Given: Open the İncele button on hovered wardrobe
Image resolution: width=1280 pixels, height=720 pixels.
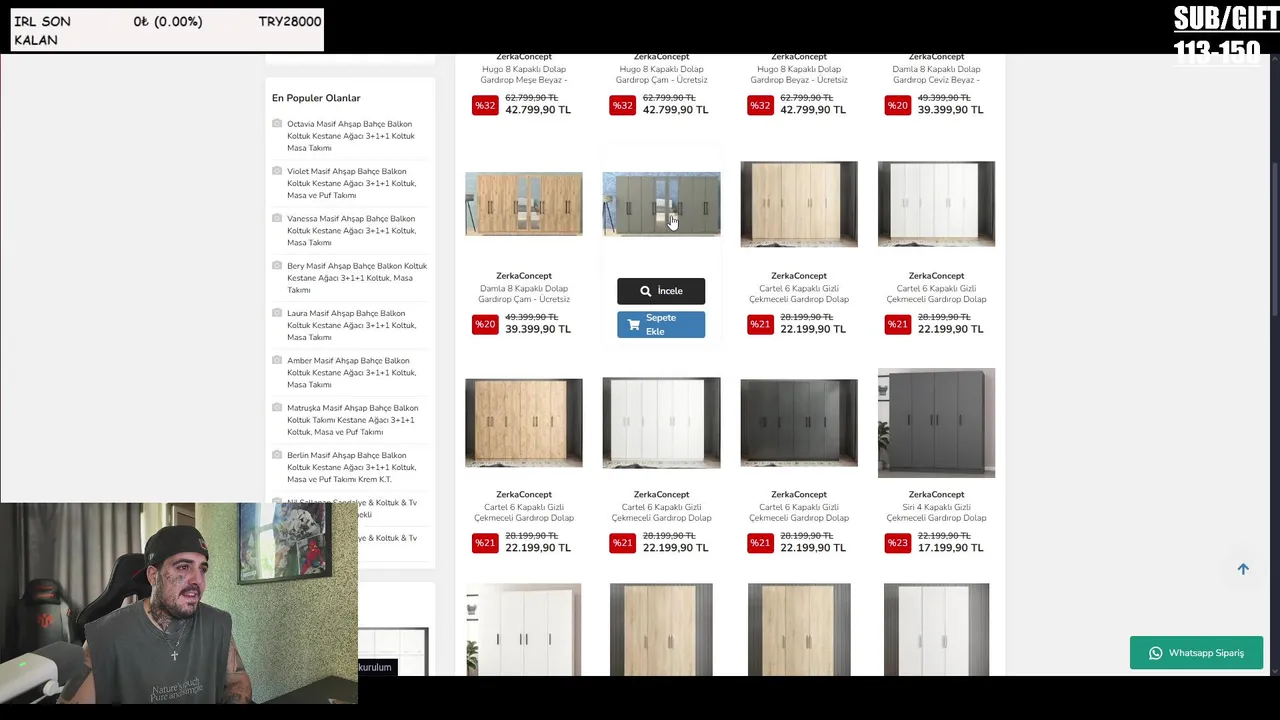Looking at the screenshot, I should [661, 291].
